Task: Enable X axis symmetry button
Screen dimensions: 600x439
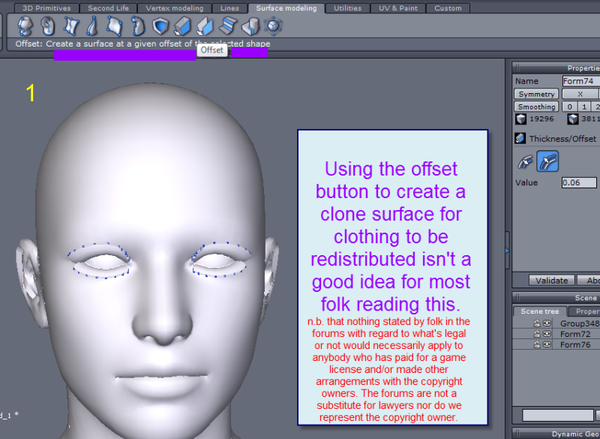Action: click(x=579, y=93)
